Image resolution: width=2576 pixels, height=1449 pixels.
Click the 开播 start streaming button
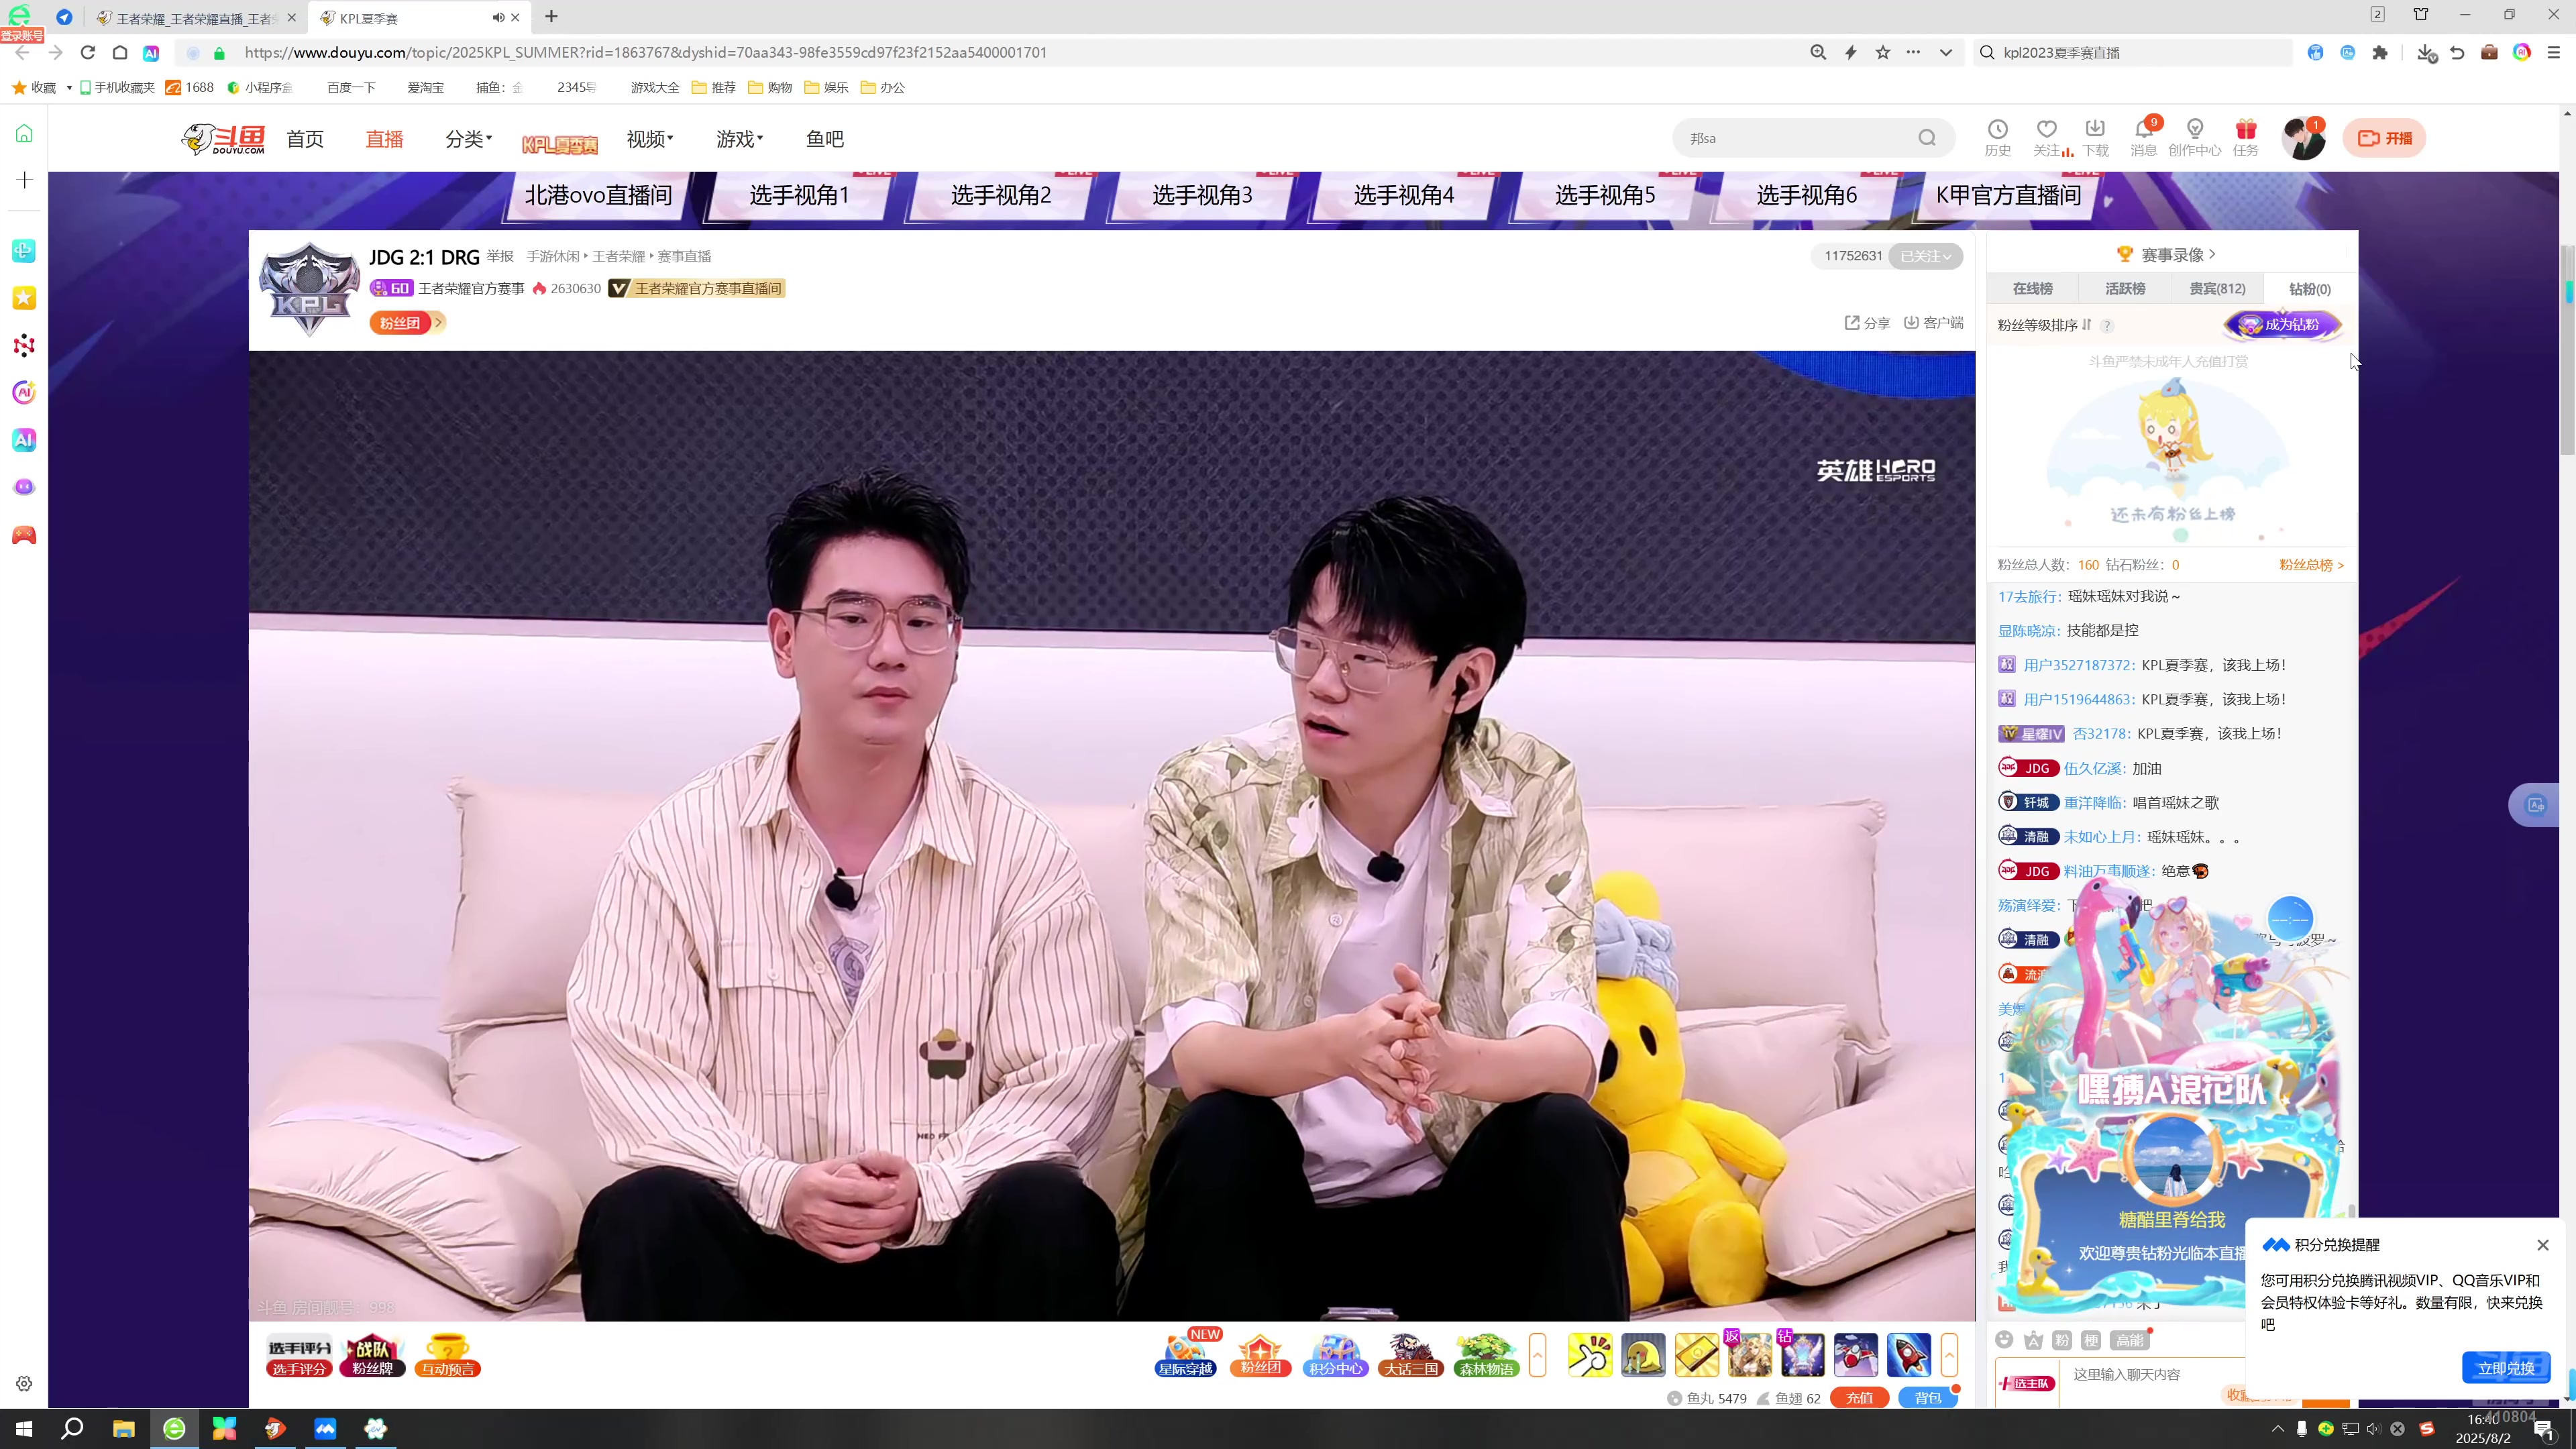coord(2384,138)
